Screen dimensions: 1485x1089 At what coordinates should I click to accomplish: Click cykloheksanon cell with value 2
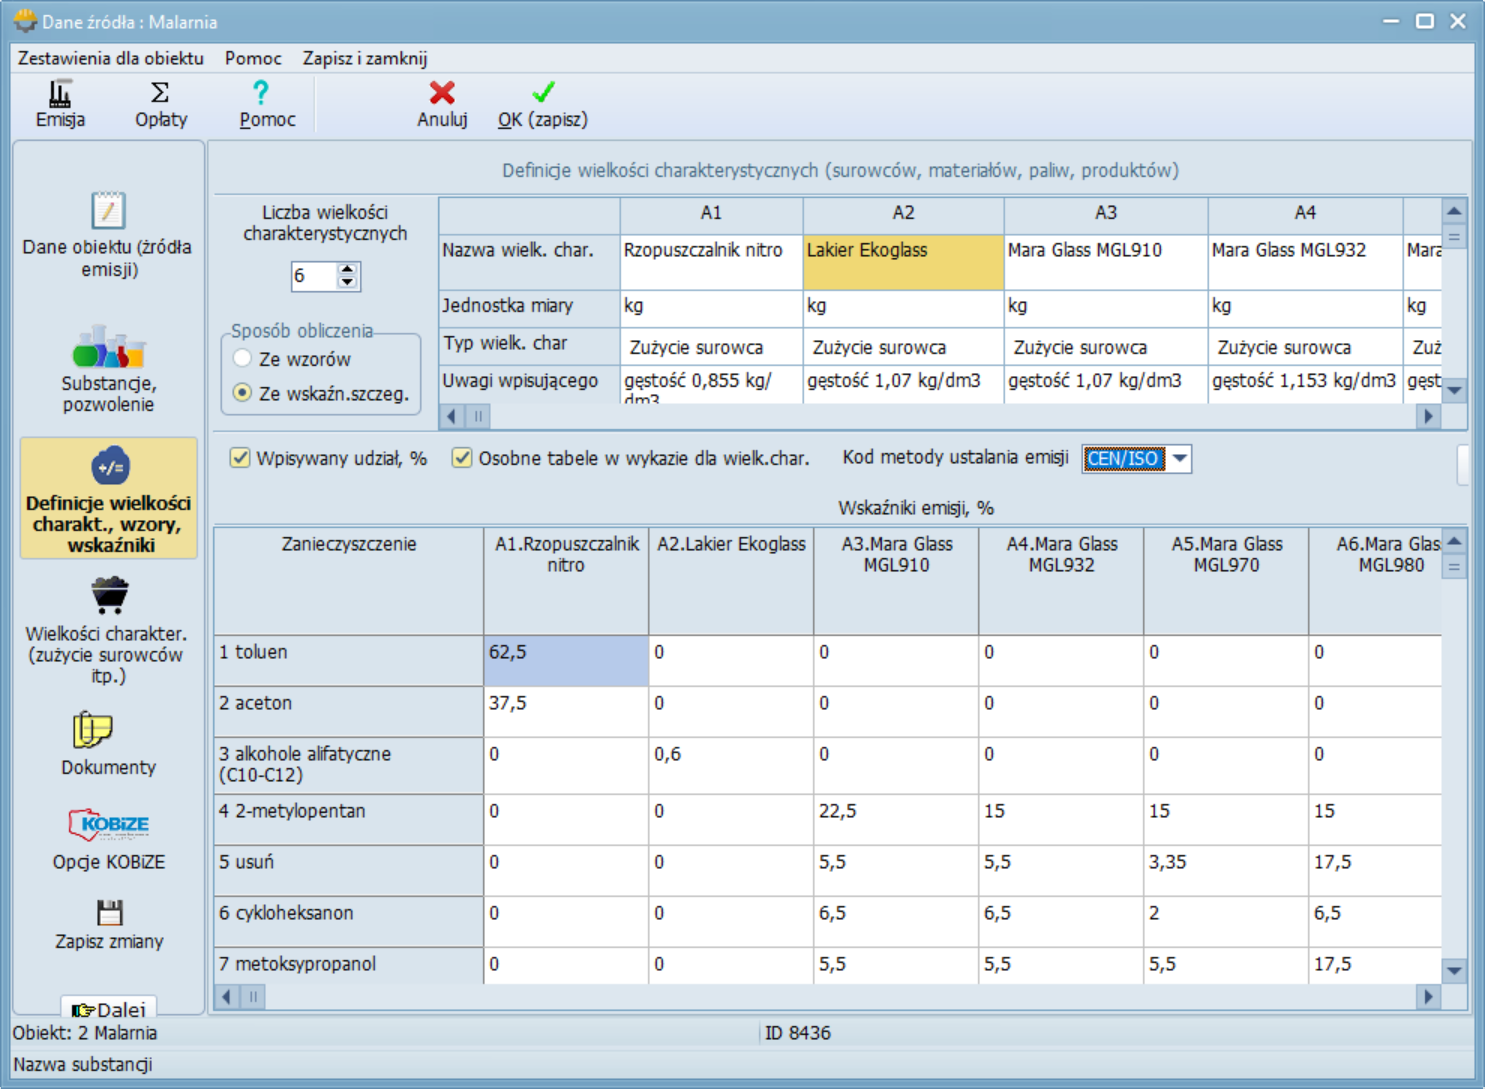[x=1226, y=922]
